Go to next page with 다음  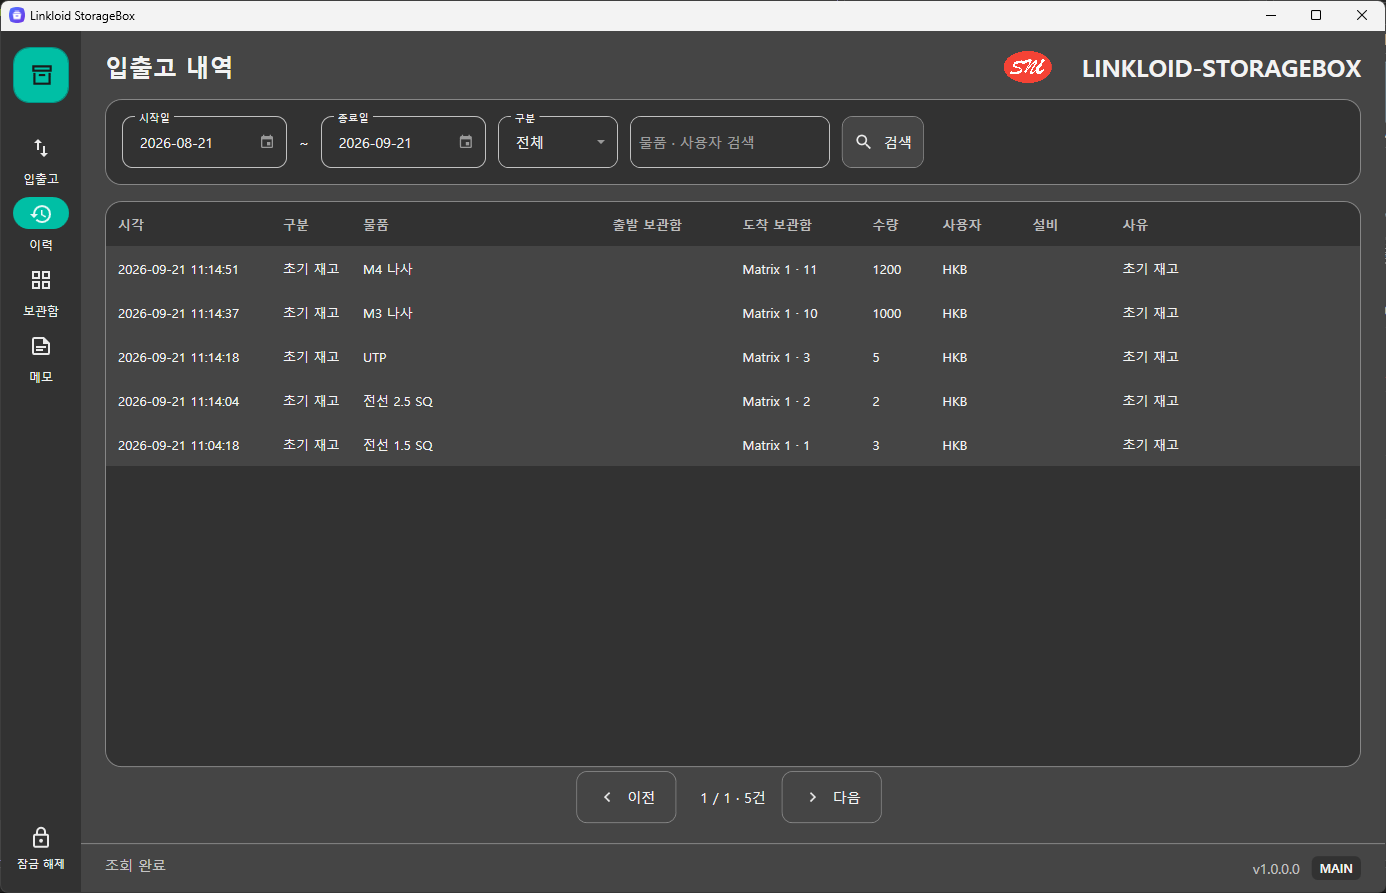831,797
